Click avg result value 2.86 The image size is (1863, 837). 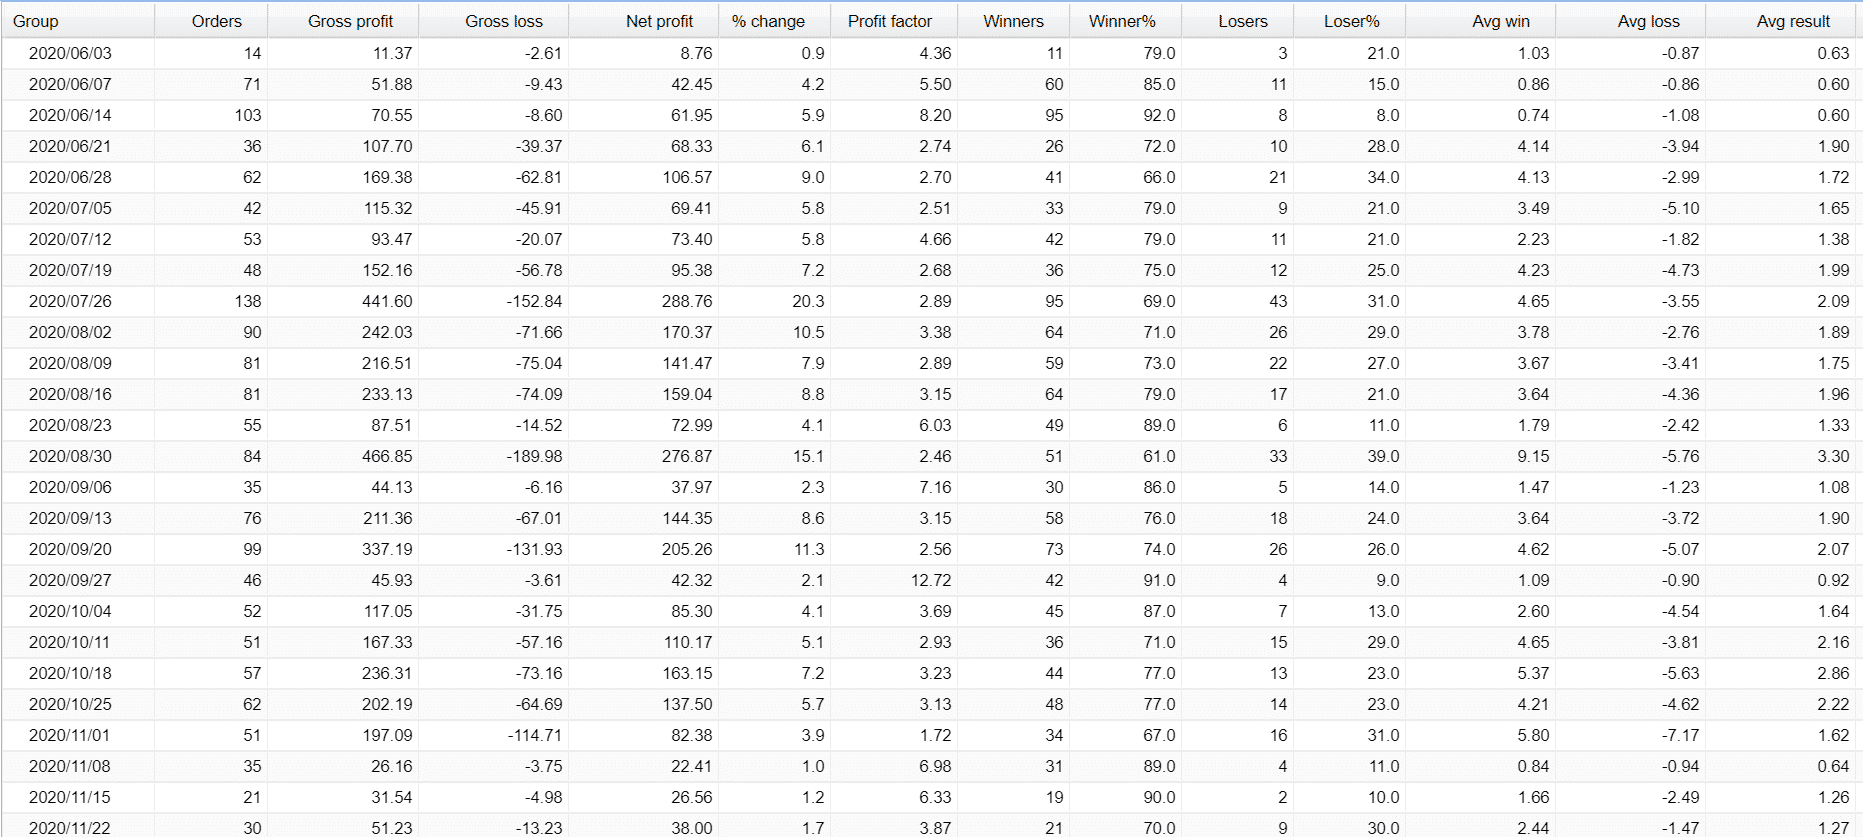tap(1833, 673)
